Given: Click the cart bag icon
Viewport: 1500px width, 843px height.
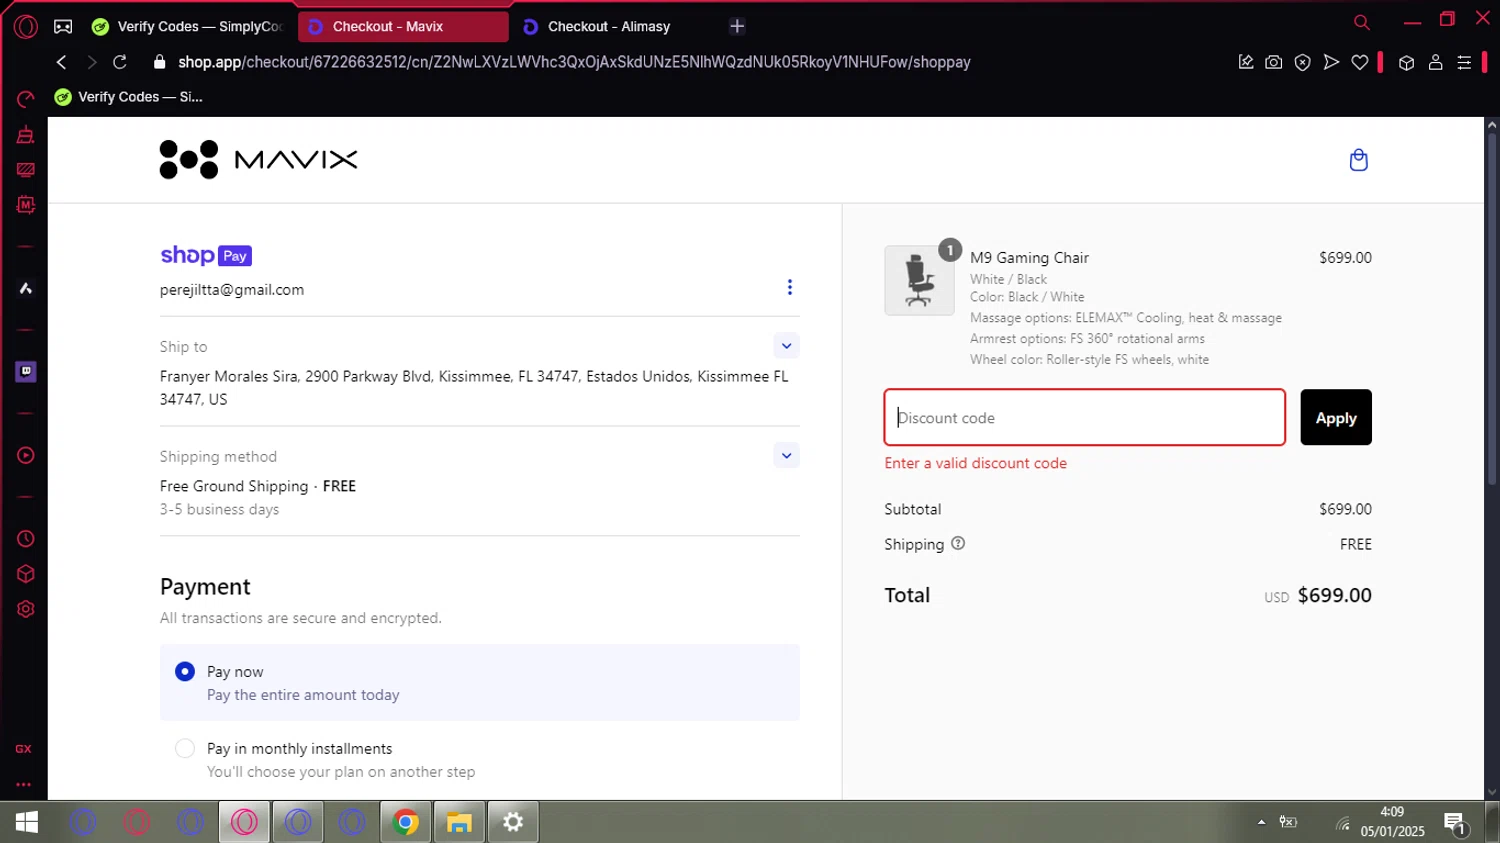Looking at the screenshot, I should 1358,160.
